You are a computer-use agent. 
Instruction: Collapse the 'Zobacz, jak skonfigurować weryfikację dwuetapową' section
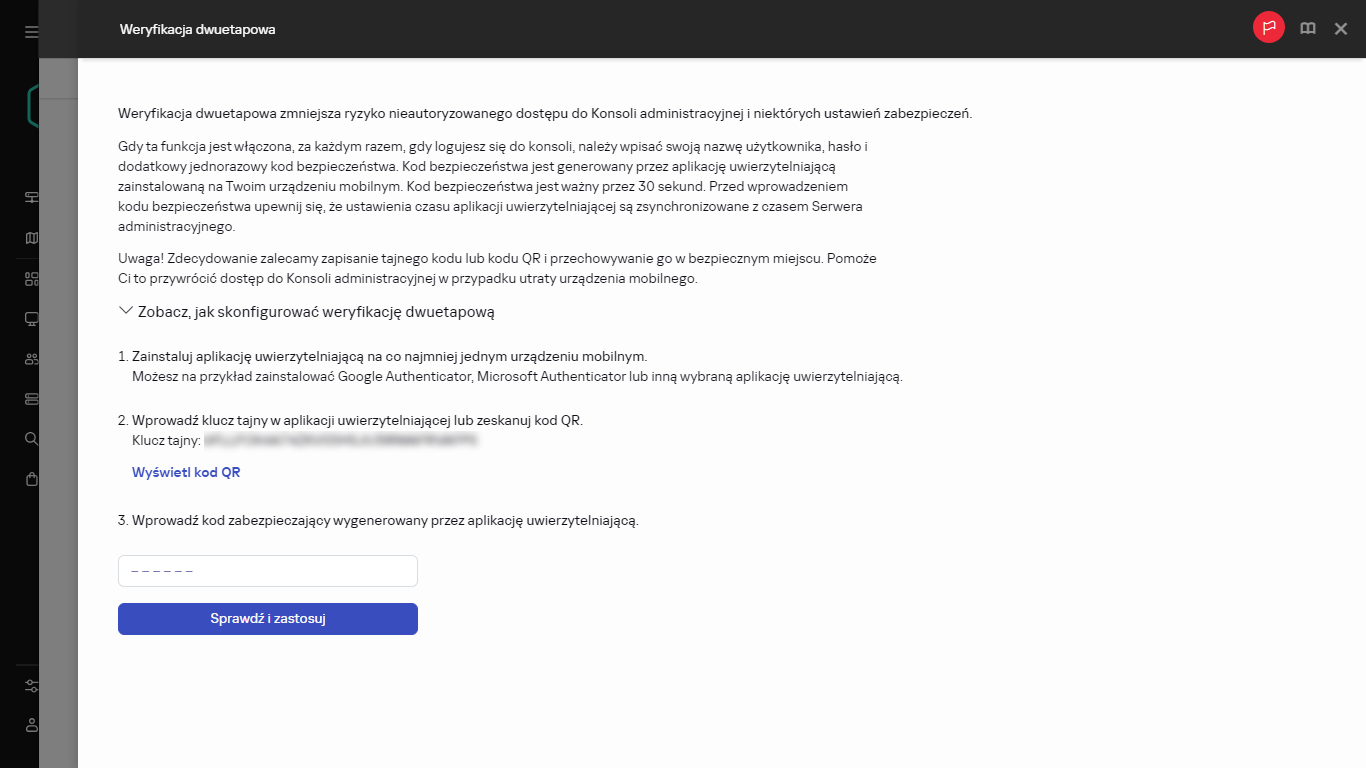(x=306, y=312)
